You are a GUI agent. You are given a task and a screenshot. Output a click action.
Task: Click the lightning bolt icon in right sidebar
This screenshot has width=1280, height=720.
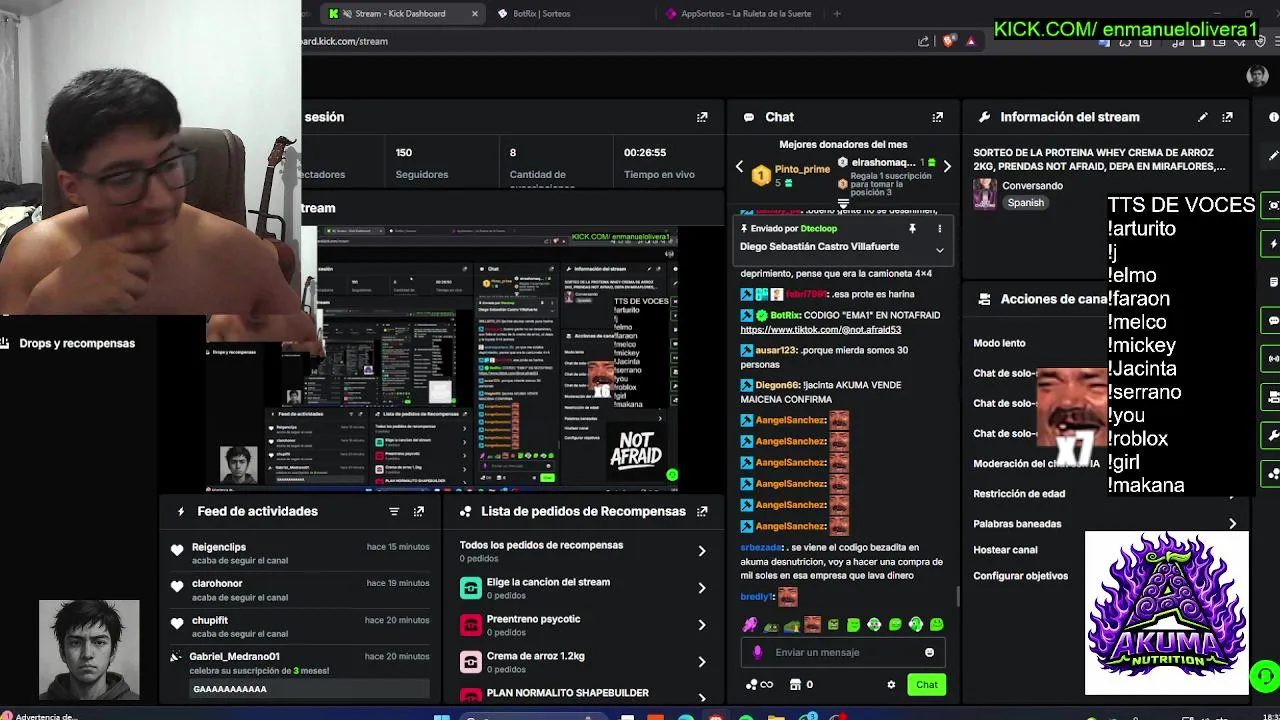[x=1272, y=244]
